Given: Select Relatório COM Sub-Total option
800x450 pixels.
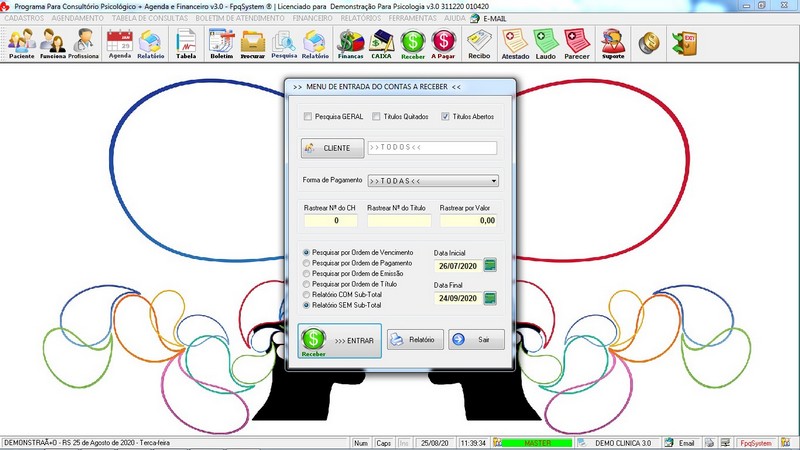Looking at the screenshot, I should point(306,294).
